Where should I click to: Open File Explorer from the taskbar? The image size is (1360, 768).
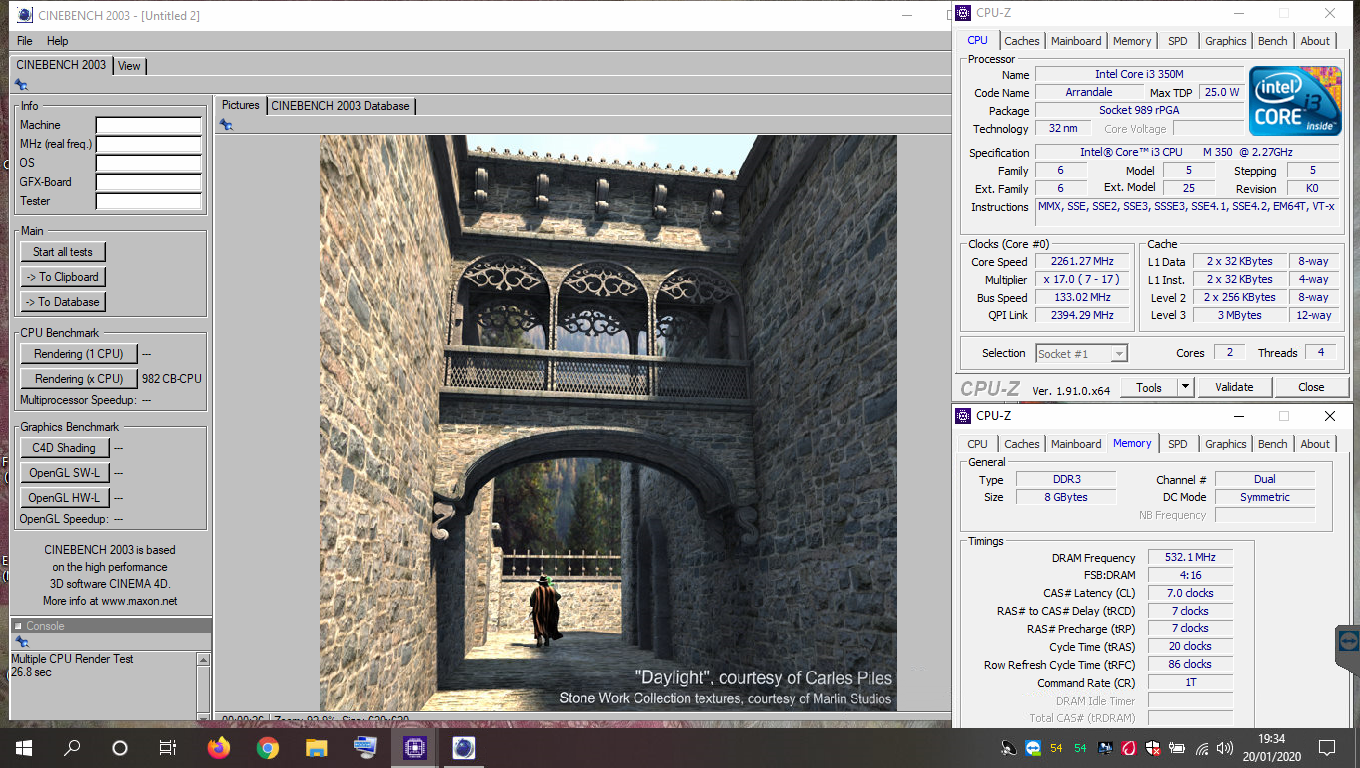point(316,747)
